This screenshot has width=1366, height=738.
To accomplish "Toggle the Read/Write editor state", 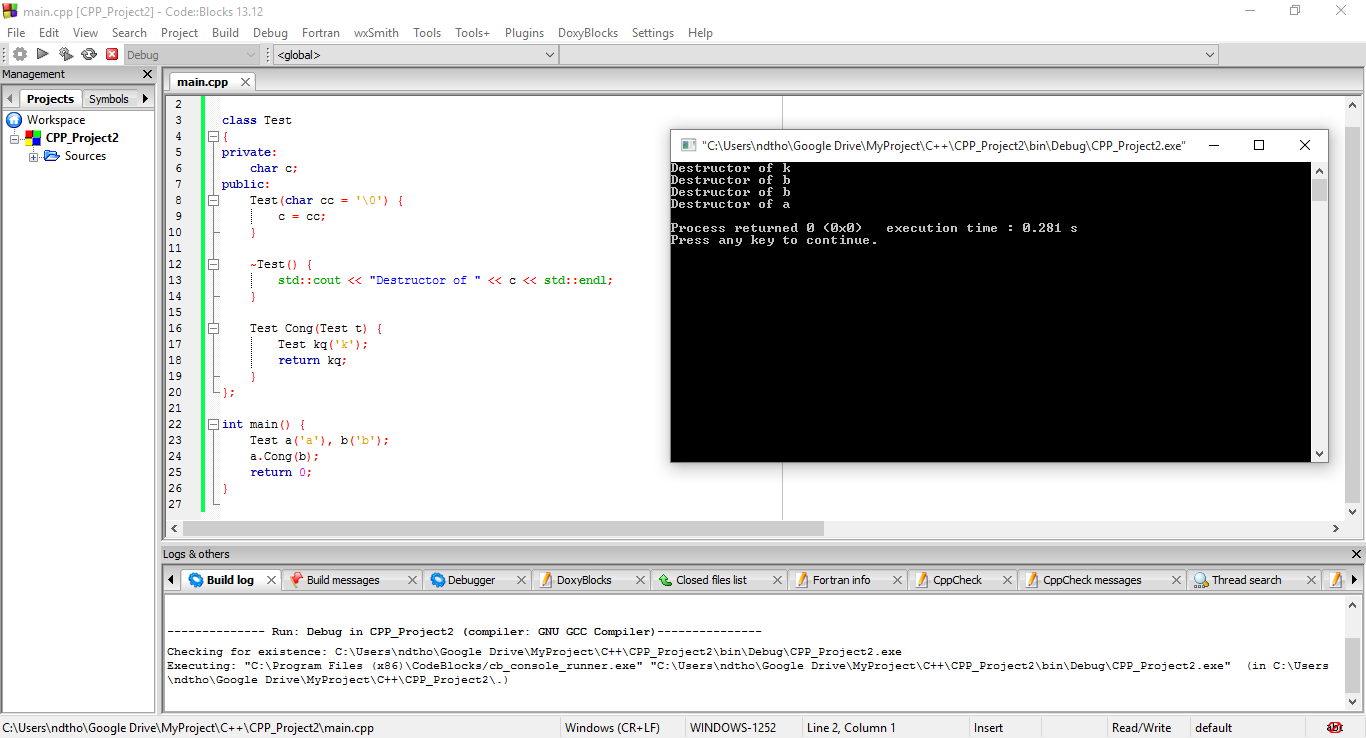I will (x=1141, y=727).
